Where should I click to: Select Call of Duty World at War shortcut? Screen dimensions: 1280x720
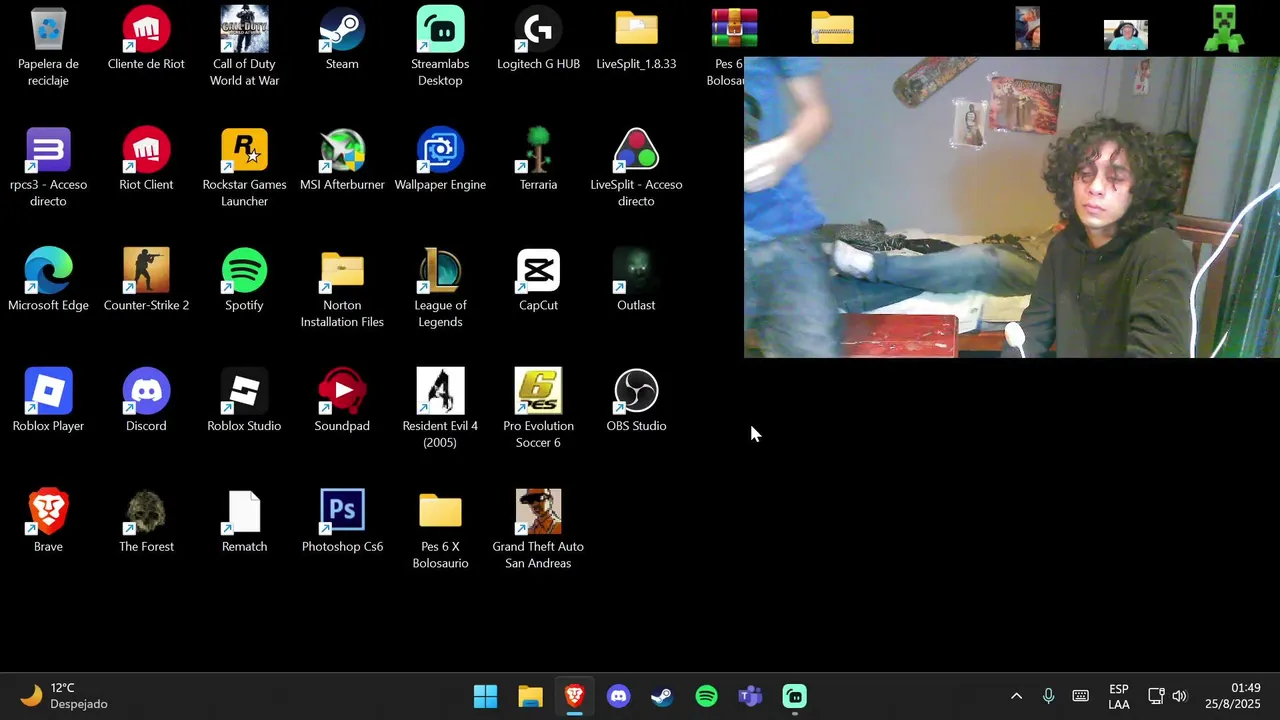(x=244, y=47)
